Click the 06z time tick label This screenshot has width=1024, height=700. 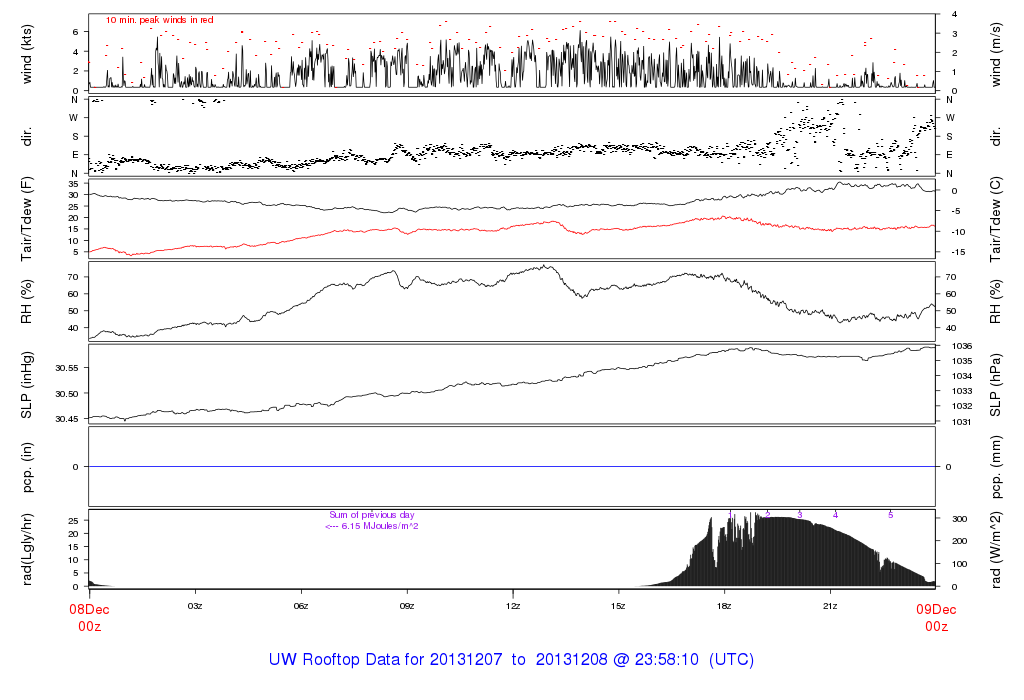(x=301, y=606)
